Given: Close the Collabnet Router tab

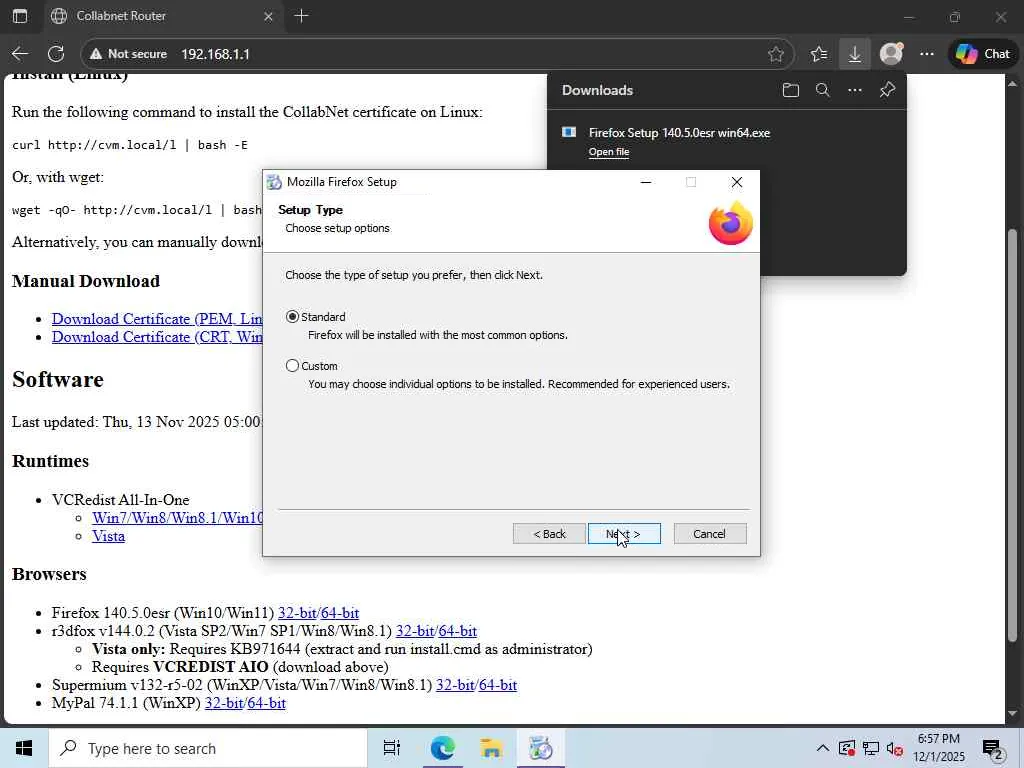Looking at the screenshot, I should click(x=268, y=16).
